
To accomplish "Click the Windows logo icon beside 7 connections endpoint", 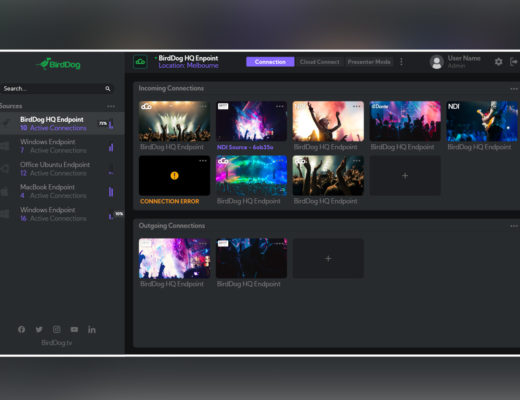I will (5, 146).
